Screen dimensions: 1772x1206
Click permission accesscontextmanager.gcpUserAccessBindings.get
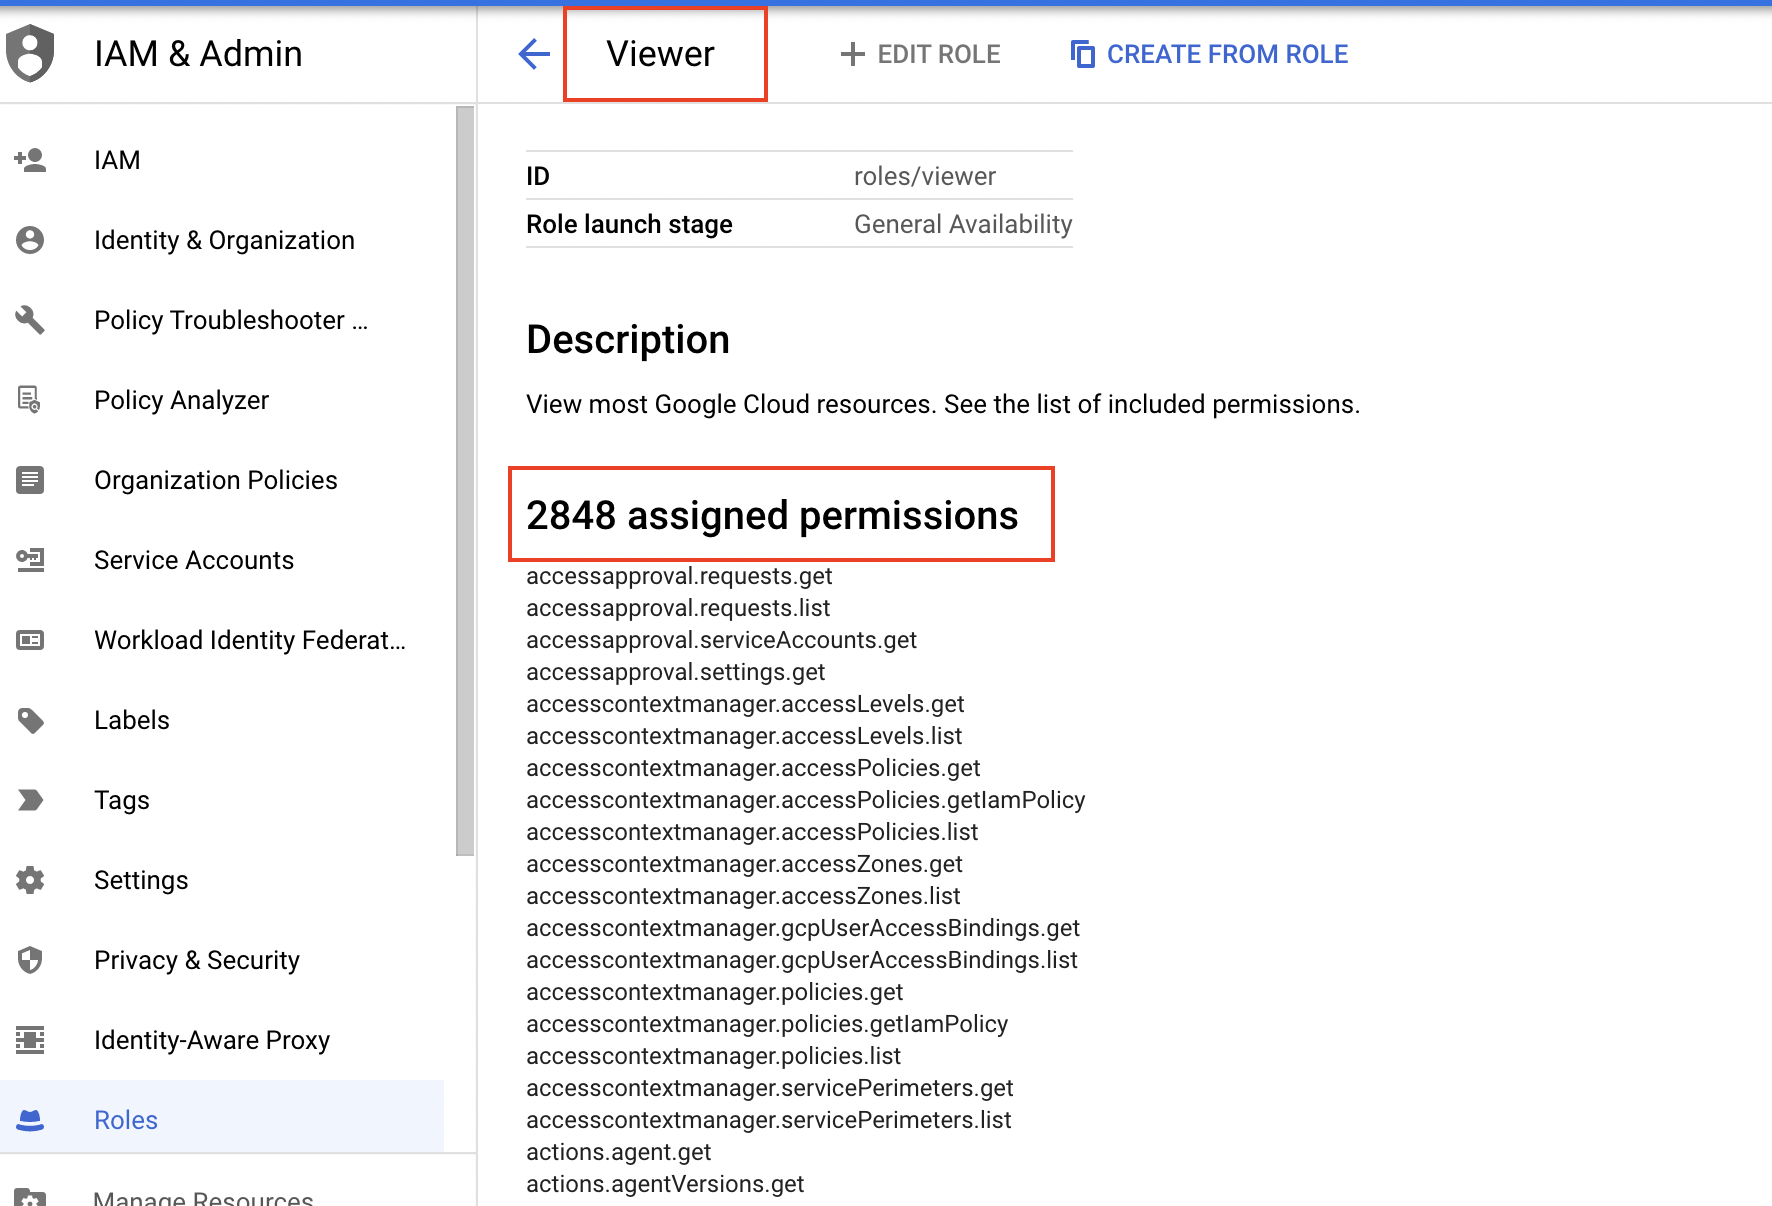coord(803,928)
